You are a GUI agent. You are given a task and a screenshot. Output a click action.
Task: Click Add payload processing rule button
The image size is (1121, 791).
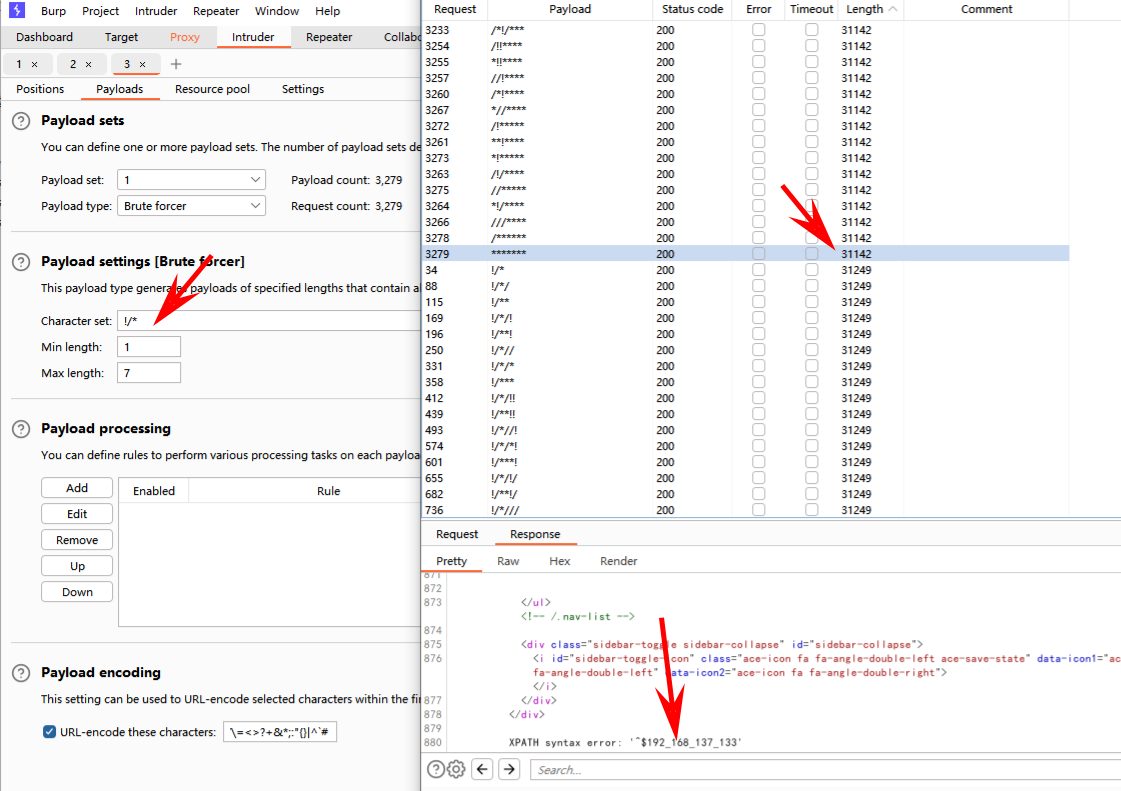point(77,488)
